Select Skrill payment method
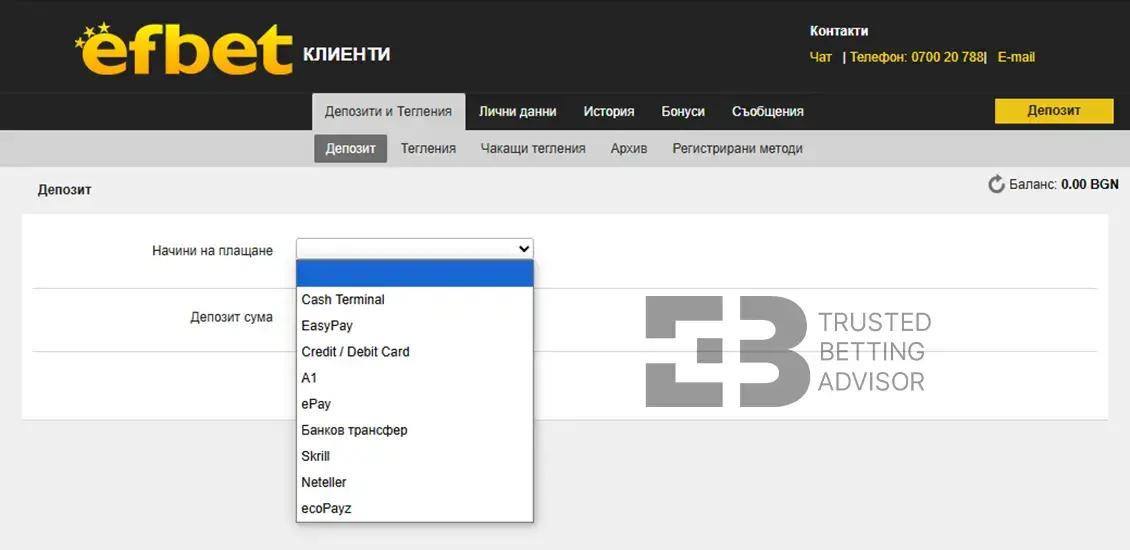Image resolution: width=1130 pixels, height=550 pixels. (414, 456)
